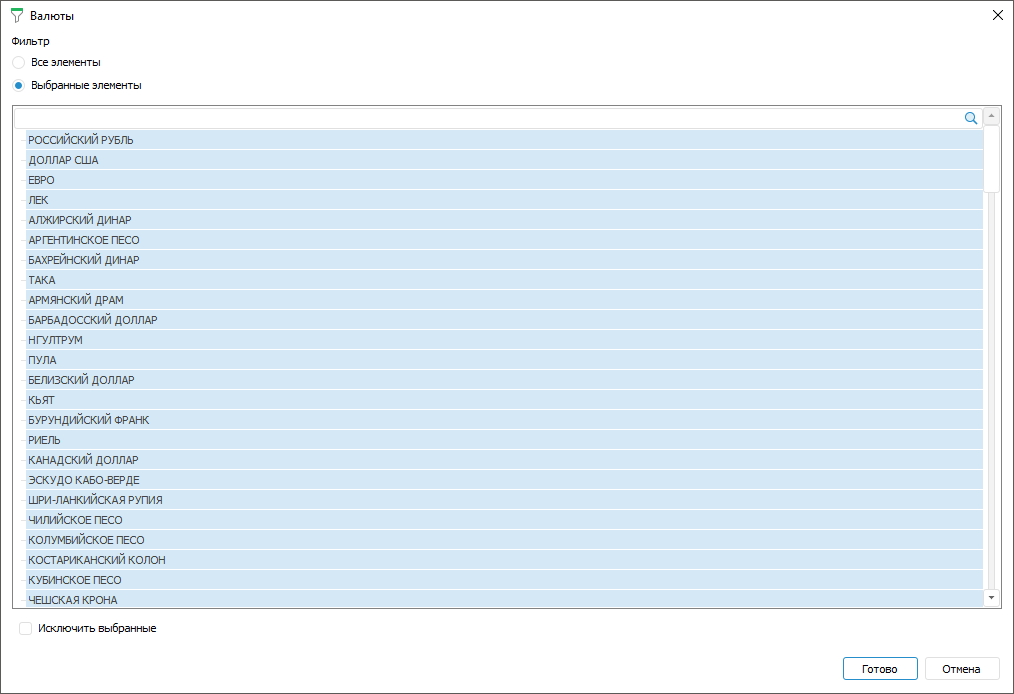1014x694 pixels.
Task: Select the Выбранные элементы radio option
Action: [x=19, y=85]
